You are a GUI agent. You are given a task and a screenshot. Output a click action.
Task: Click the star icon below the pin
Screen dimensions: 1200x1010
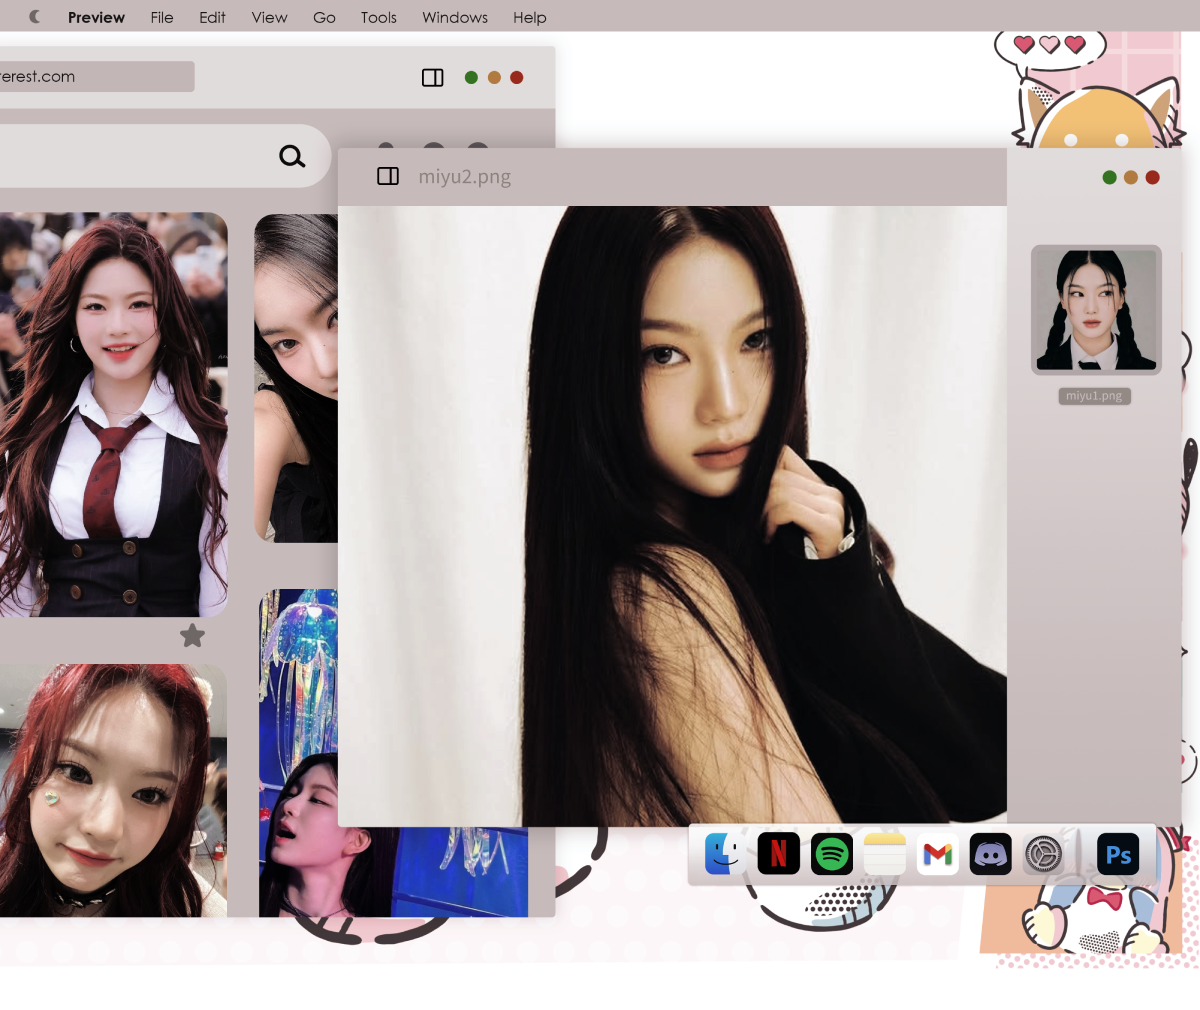click(193, 635)
